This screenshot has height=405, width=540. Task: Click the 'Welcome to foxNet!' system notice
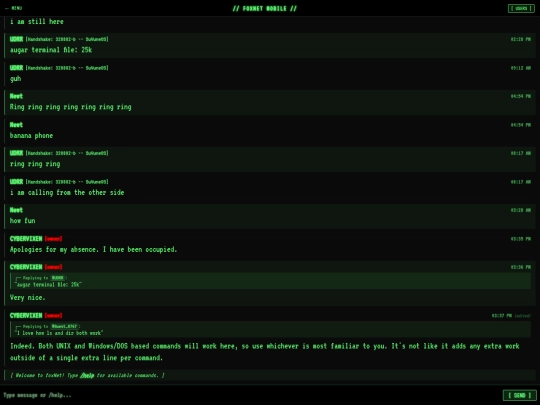point(270,375)
